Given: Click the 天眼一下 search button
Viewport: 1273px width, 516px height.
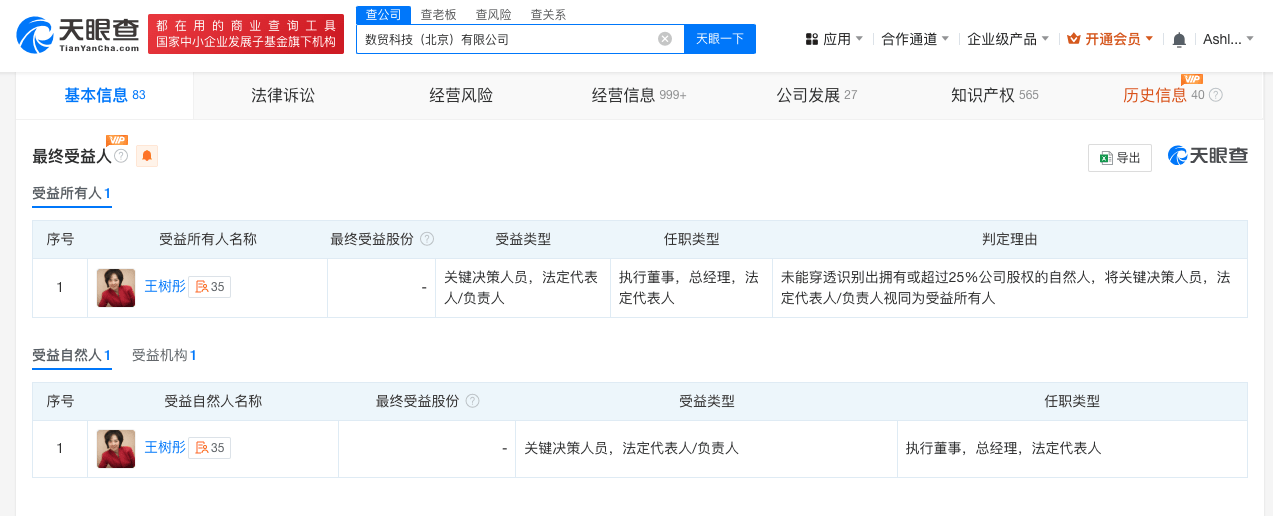Looking at the screenshot, I should 720,39.
